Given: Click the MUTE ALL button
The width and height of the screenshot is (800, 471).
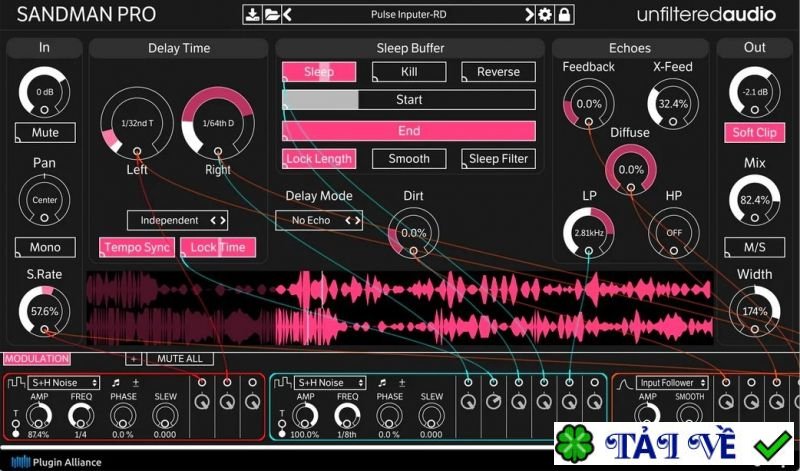Looking at the screenshot, I should pyautogui.click(x=180, y=359).
